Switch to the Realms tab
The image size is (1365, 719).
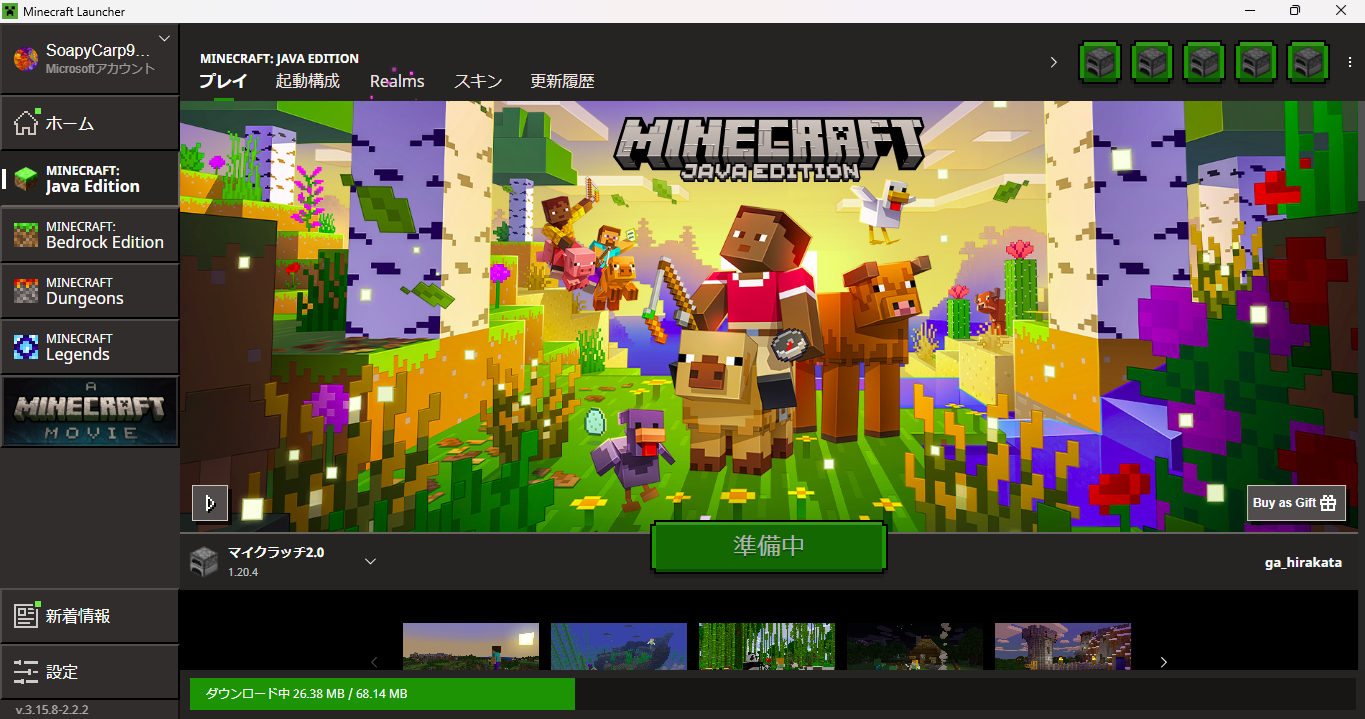pyautogui.click(x=397, y=81)
